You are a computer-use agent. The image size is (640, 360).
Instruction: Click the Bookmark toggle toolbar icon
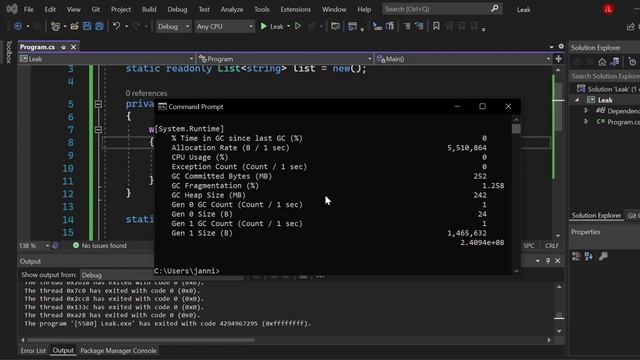436,26
